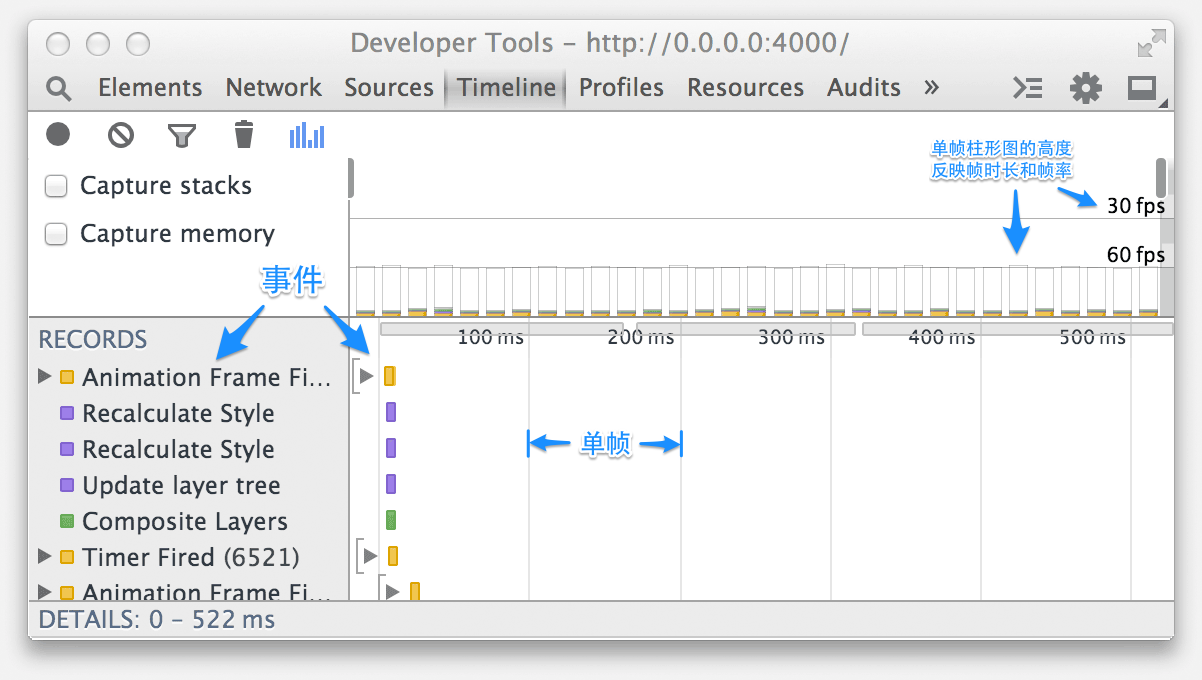Click the trash garbage collect icon
This screenshot has width=1202, height=680.
click(x=244, y=134)
